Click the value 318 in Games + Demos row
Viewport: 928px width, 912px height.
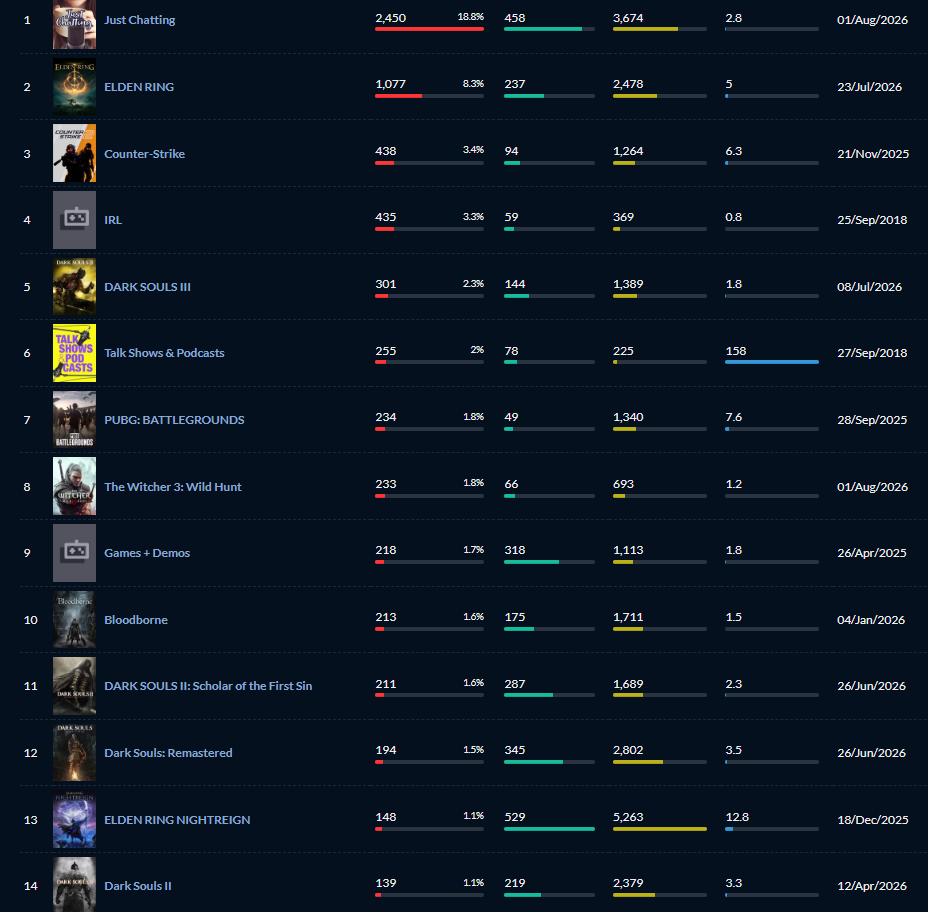point(514,550)
